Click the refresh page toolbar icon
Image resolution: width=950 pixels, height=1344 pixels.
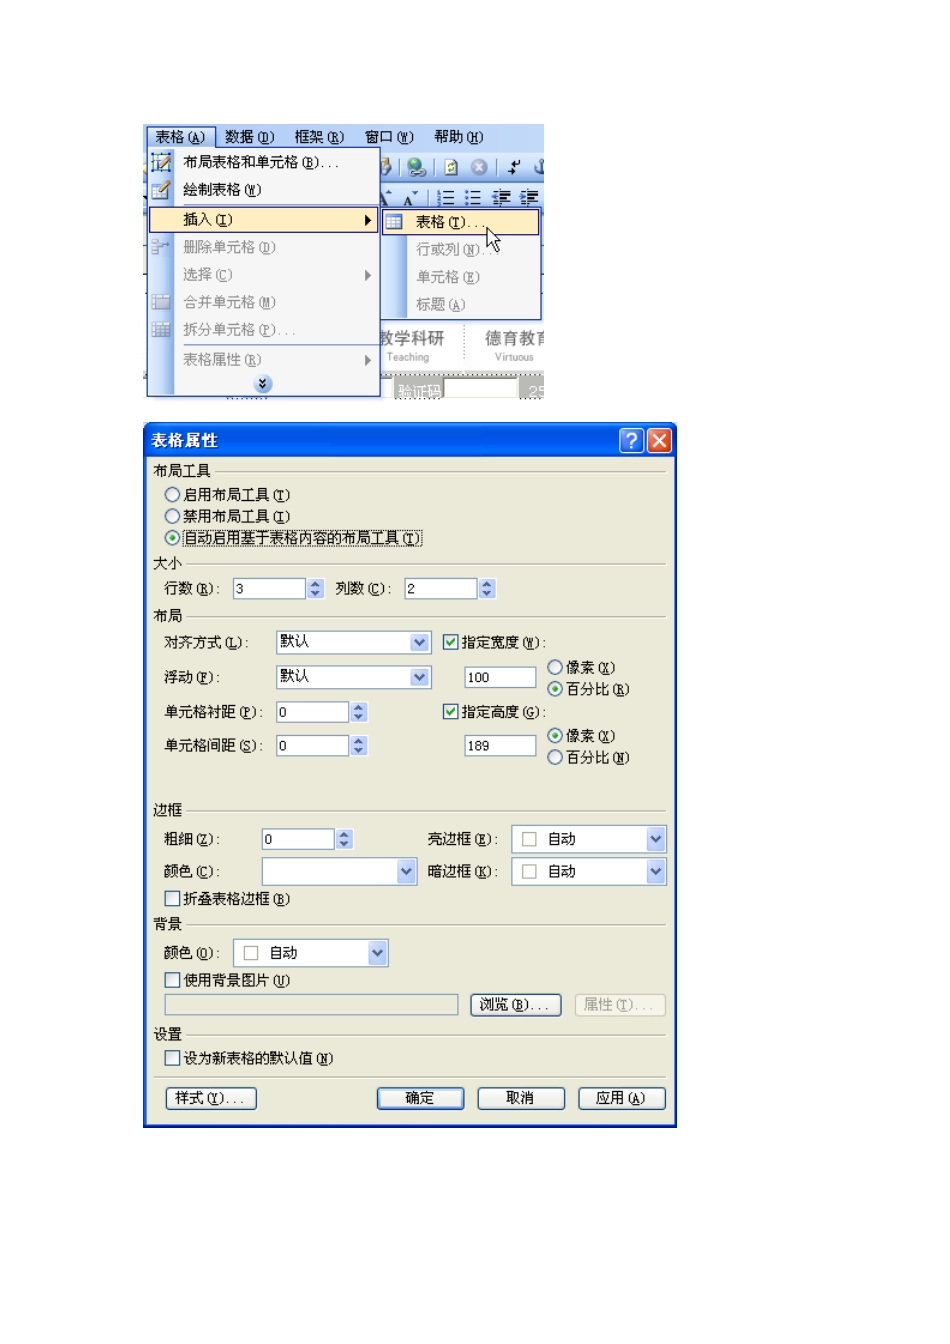point(451,167)
